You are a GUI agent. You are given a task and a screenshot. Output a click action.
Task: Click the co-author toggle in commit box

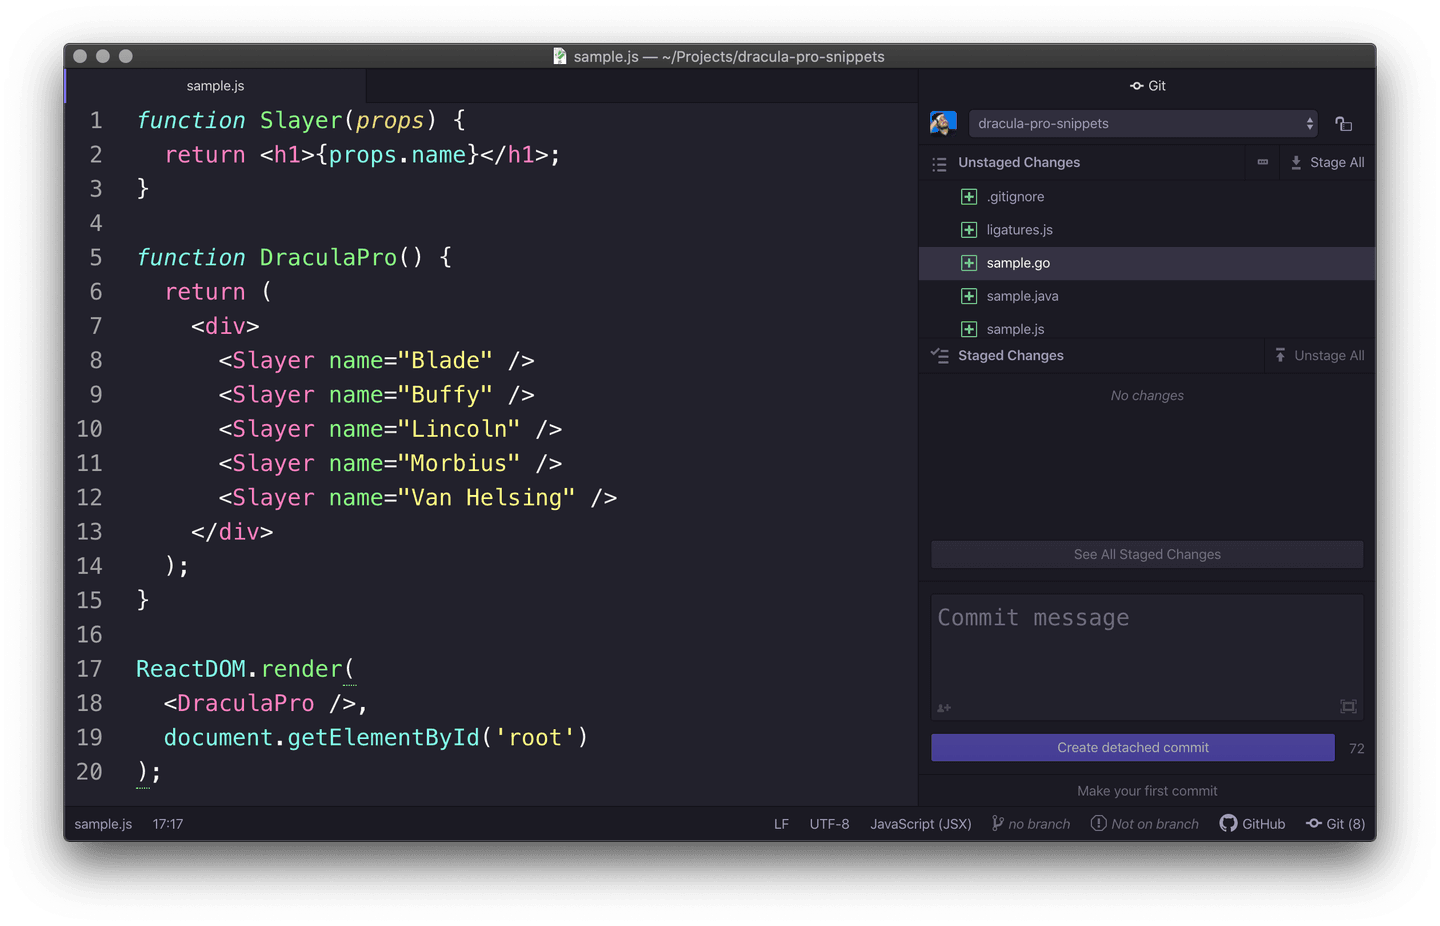(943, 708)
